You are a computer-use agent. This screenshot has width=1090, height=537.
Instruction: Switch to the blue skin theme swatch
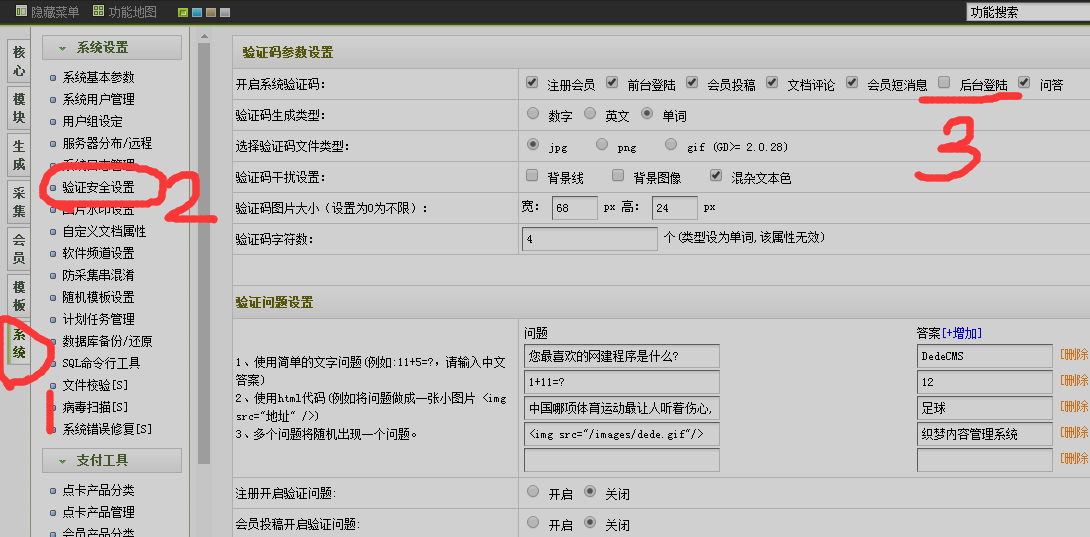coord(197,13)
